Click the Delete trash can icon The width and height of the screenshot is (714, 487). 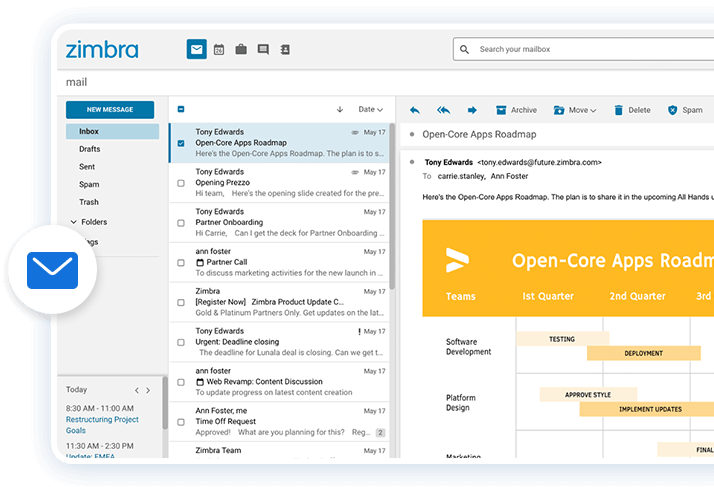tap(618, 110)
